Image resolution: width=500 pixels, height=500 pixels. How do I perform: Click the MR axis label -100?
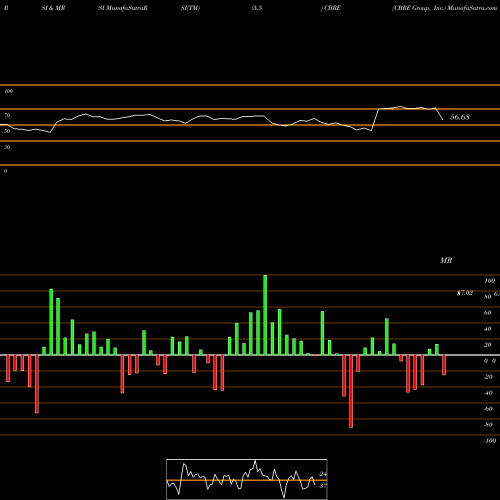point(490,441)
